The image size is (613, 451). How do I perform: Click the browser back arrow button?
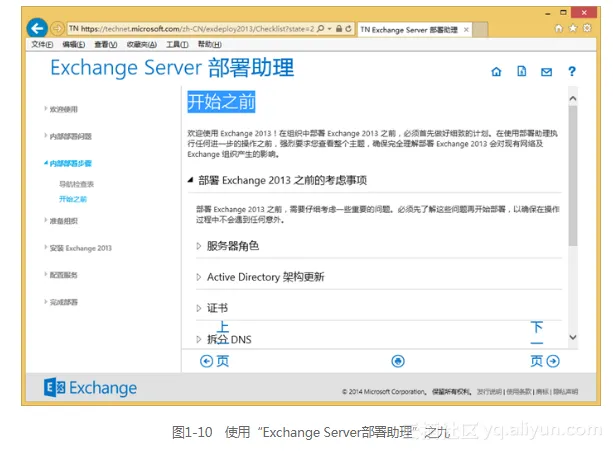37,28
